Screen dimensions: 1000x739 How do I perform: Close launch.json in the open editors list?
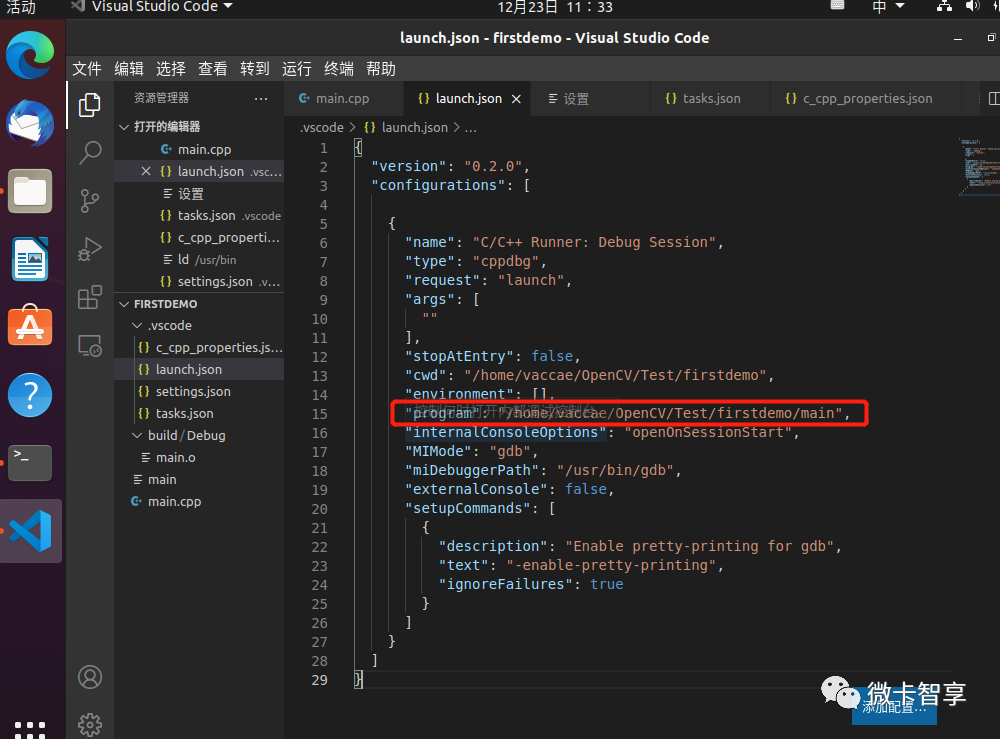click(146, 171)
